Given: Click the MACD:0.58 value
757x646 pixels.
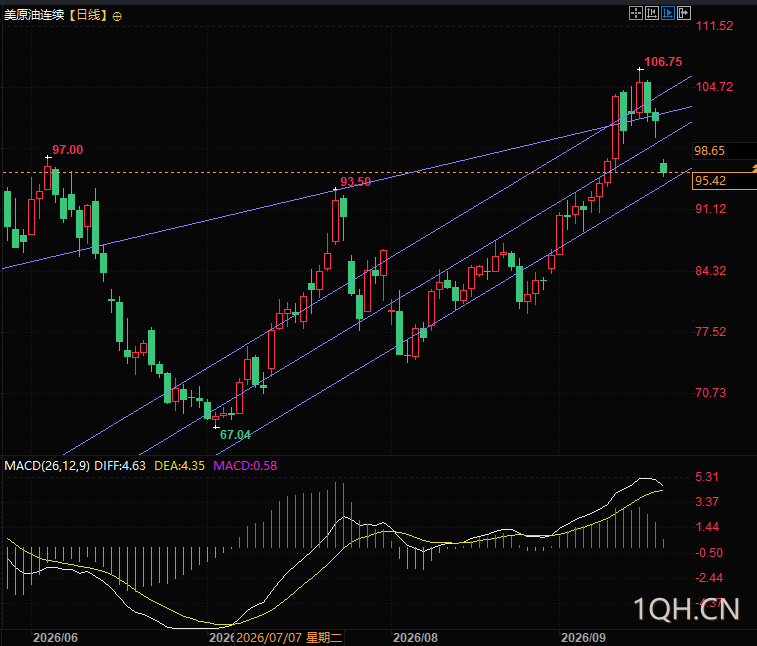Looking at the screenshot, I should pyautogui.click(x=245, y=466).
